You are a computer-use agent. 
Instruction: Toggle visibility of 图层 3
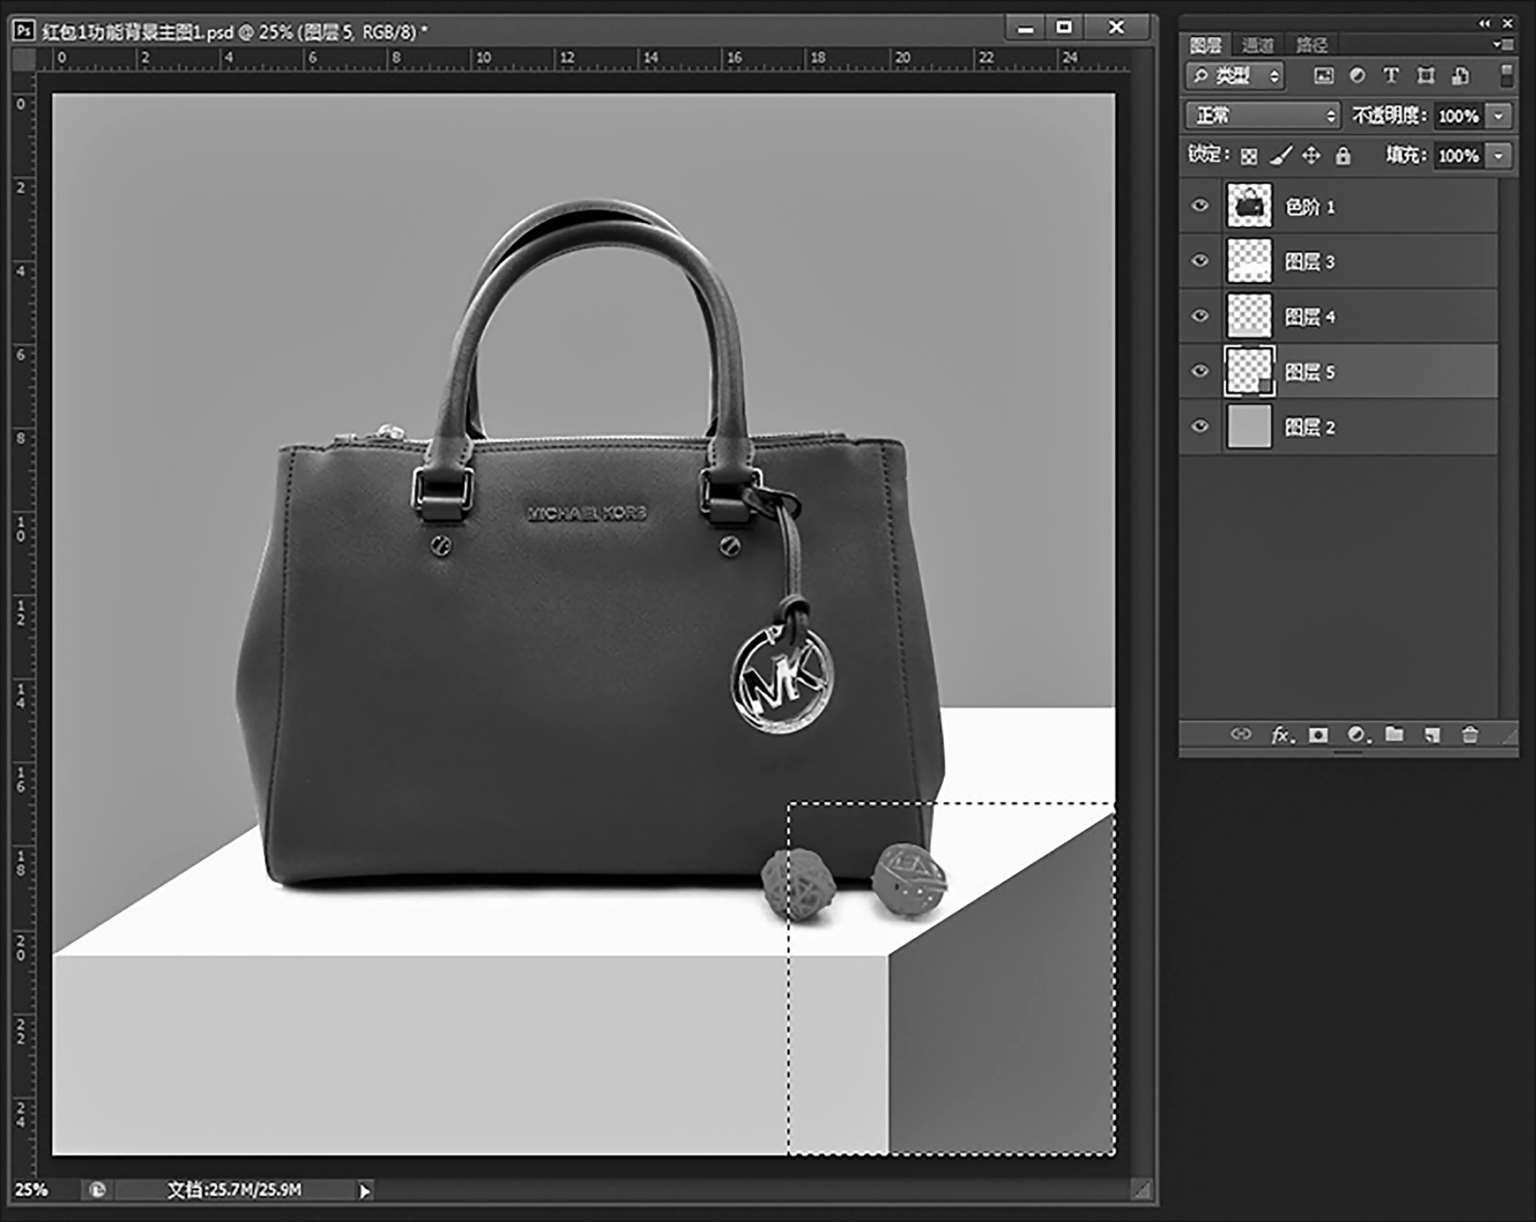1200,261
